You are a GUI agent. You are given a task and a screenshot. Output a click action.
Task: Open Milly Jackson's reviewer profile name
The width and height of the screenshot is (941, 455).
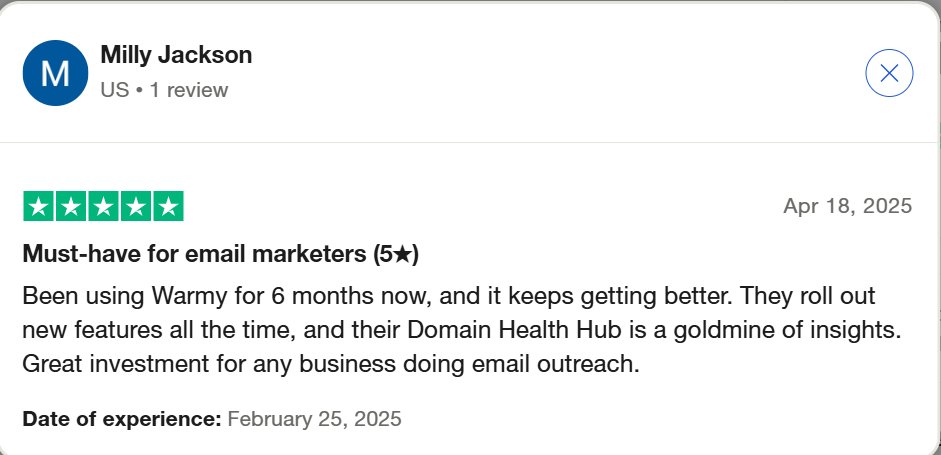point(176,55)
